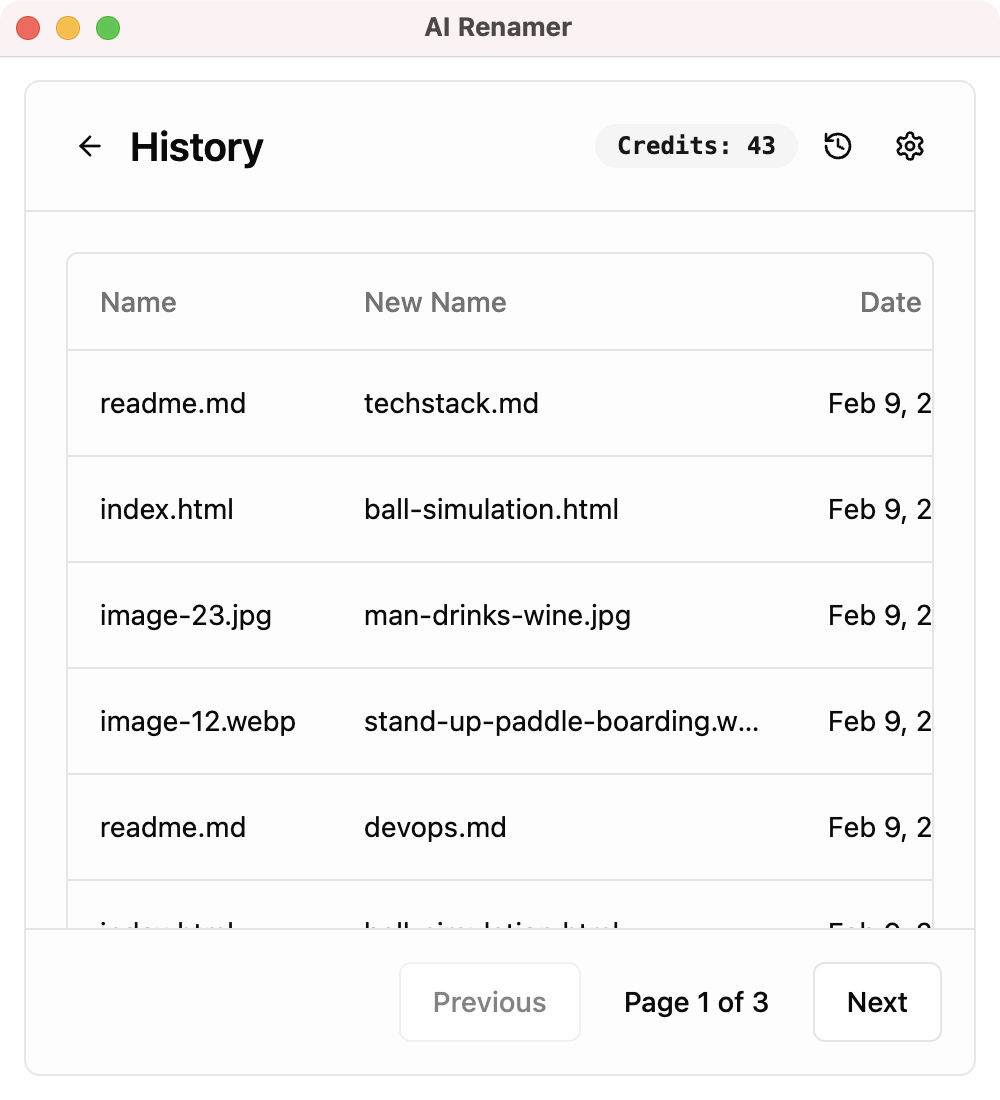1000x1100 pixels.
Task: Click the readme.md original filename
Action: click(173, 403)
